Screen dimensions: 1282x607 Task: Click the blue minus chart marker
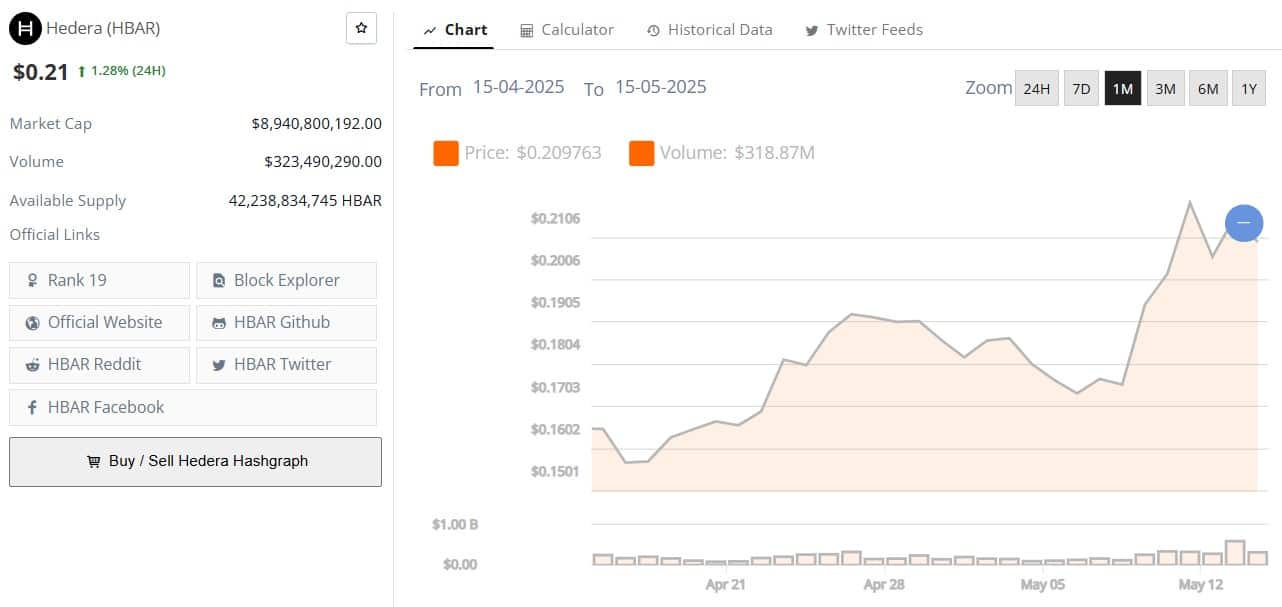[1244, 223]
